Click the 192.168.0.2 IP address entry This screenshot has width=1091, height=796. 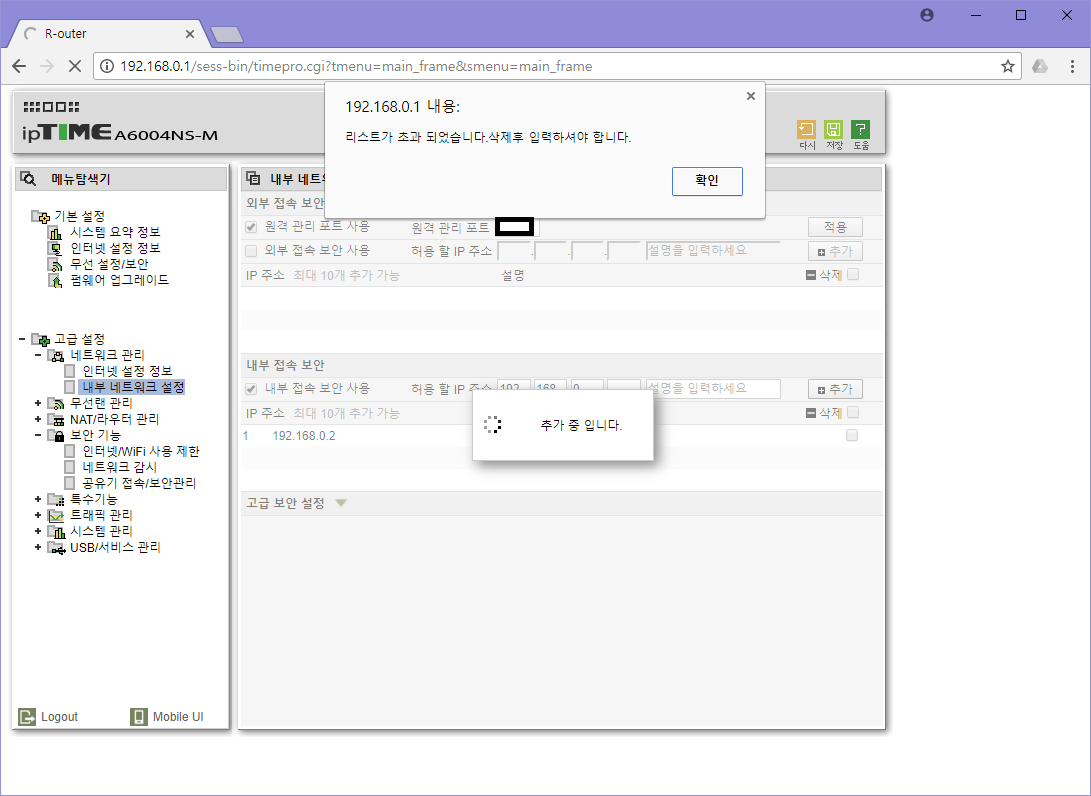click(x=303, y=436)
